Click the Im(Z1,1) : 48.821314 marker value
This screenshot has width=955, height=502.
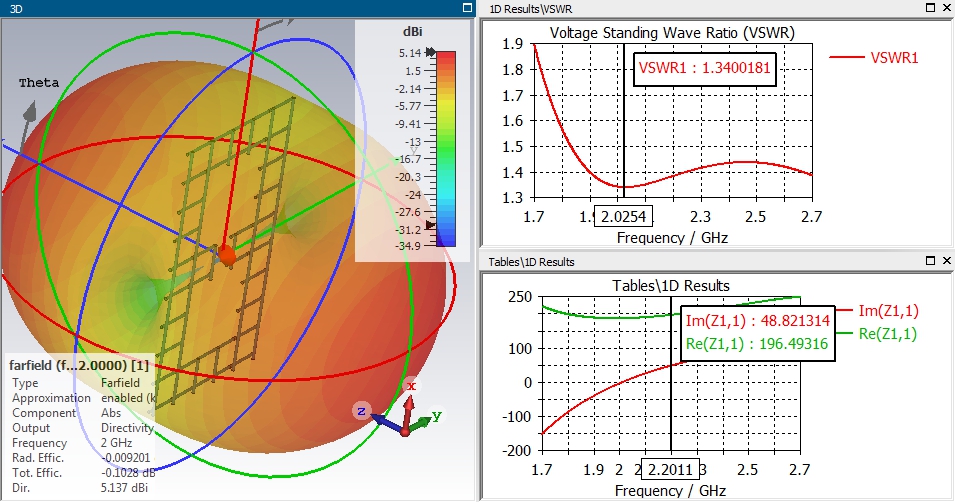click(x=758, y=321)
